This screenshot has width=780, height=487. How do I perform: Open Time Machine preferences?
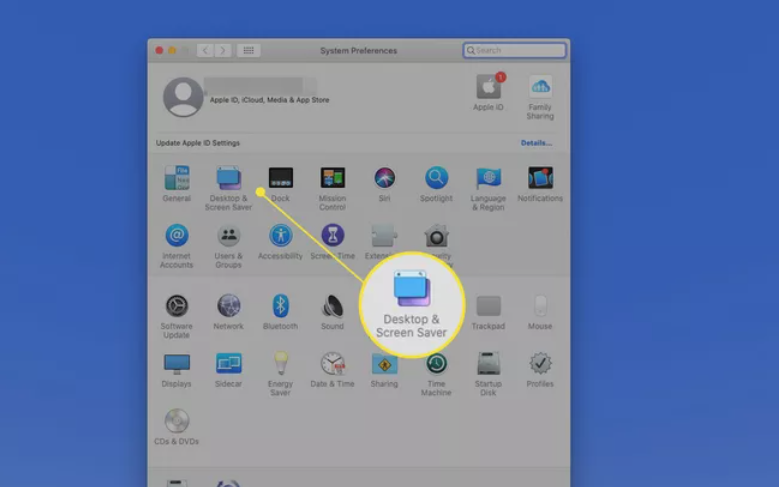coord(436,374)
